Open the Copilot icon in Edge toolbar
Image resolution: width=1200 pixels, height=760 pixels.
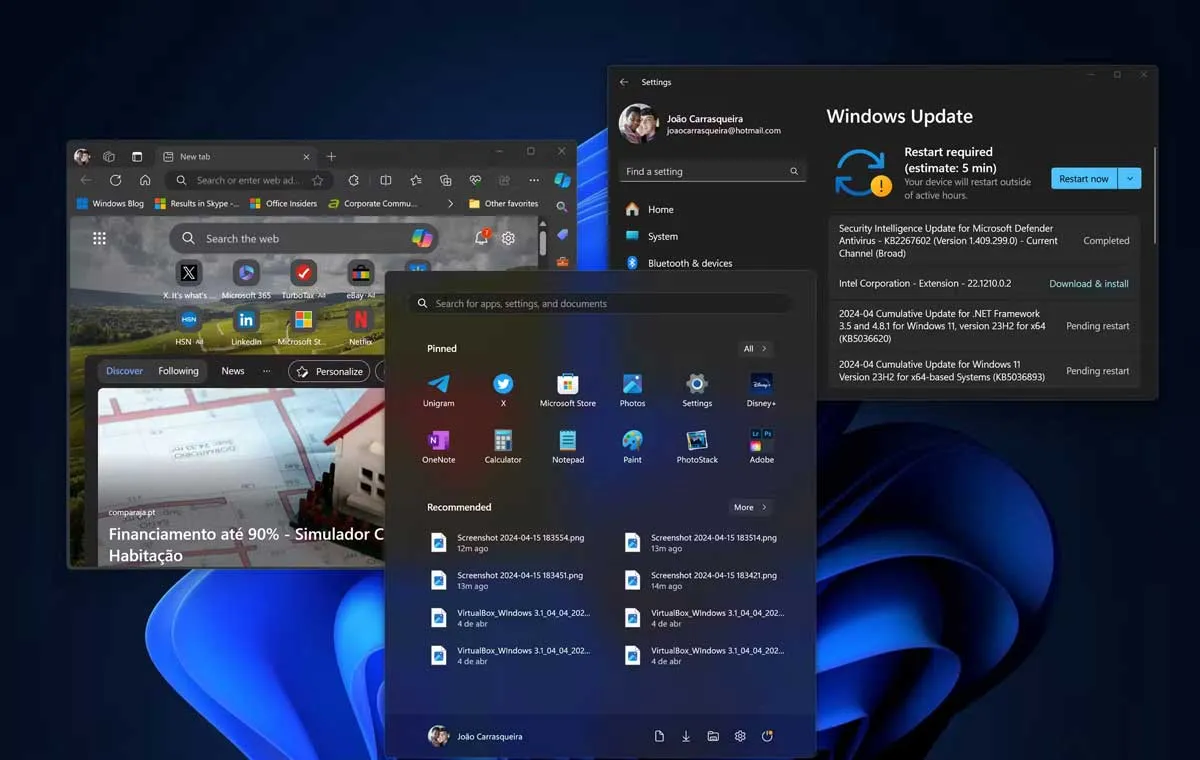click(563, 180)
